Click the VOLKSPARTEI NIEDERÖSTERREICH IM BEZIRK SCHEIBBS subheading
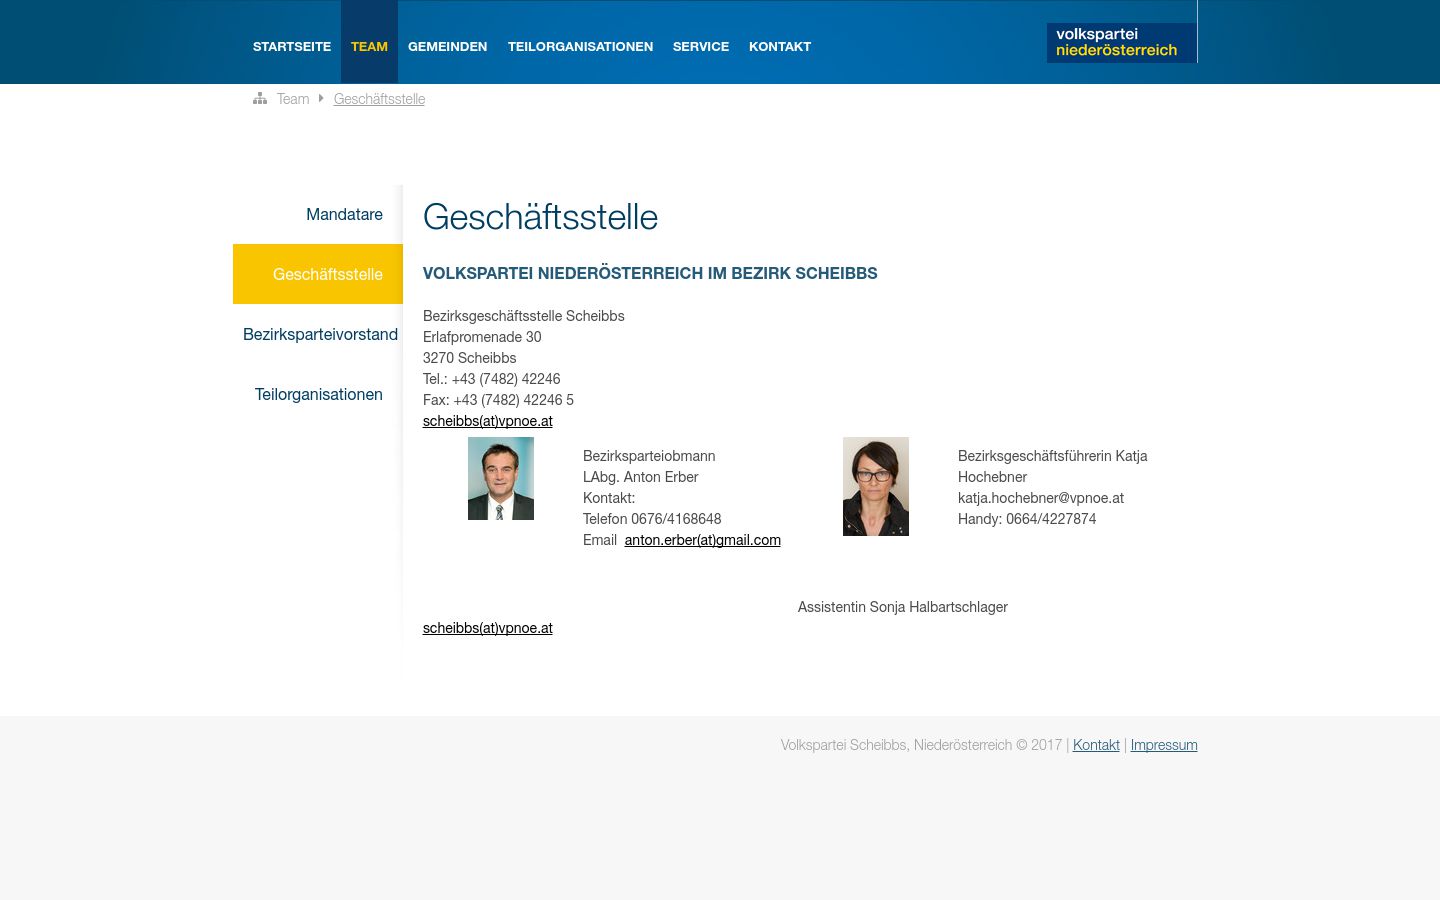Viewport: 1440px width, 900px height. 650,273
